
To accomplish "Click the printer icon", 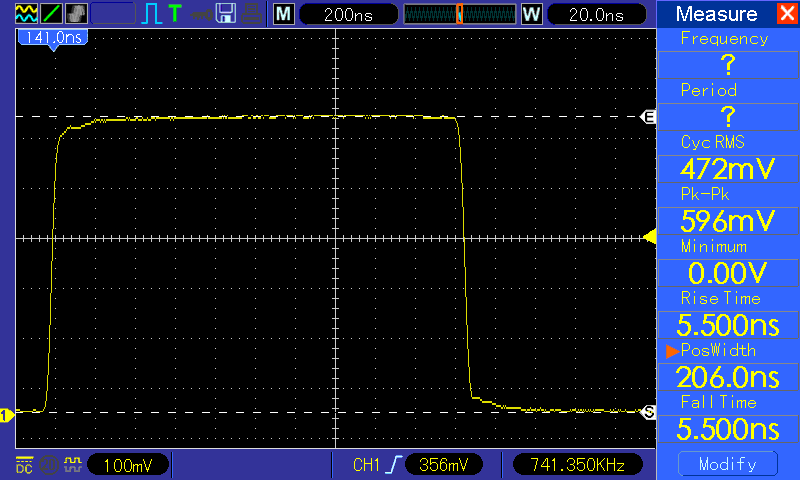I will [x=252, y=14].
